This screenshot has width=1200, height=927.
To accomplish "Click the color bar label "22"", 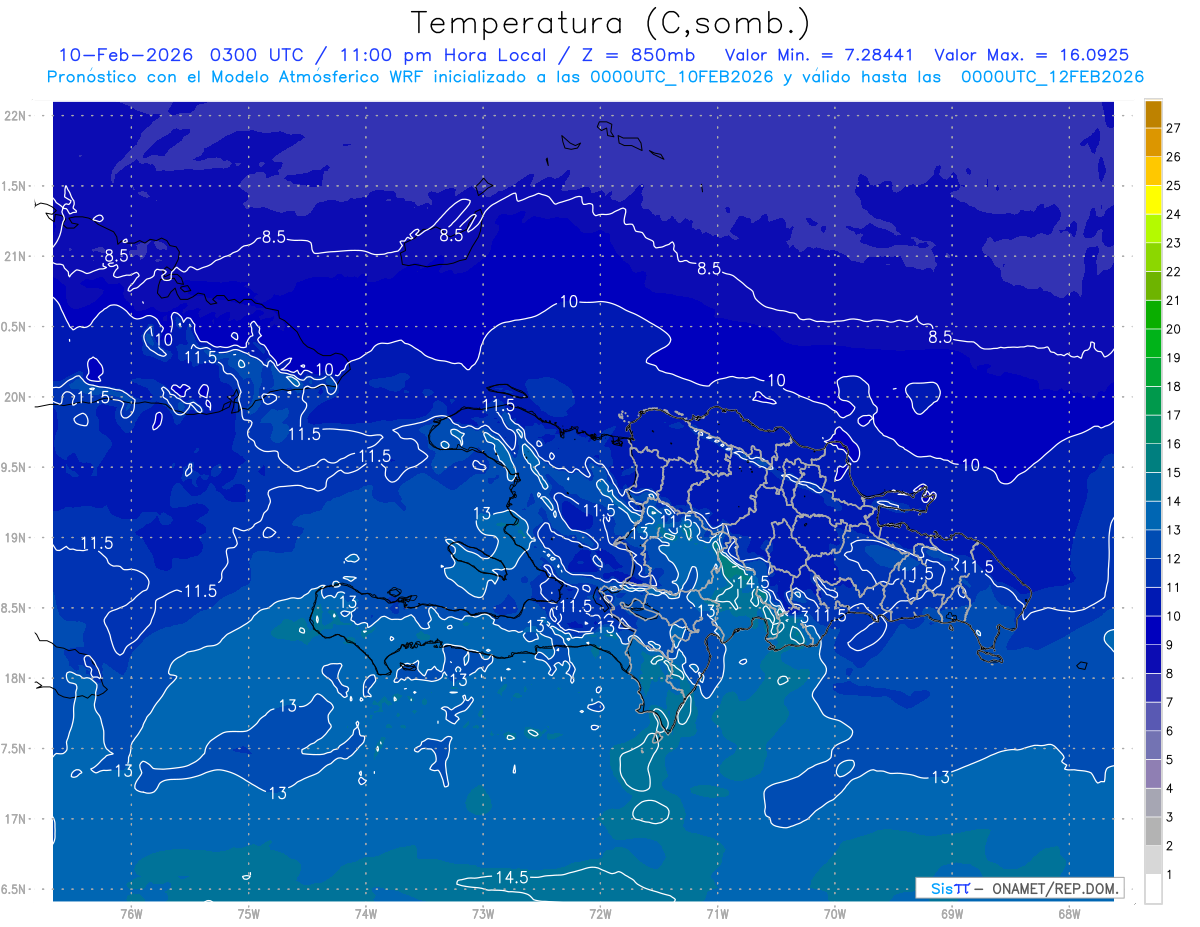I will coord(1173,271).
